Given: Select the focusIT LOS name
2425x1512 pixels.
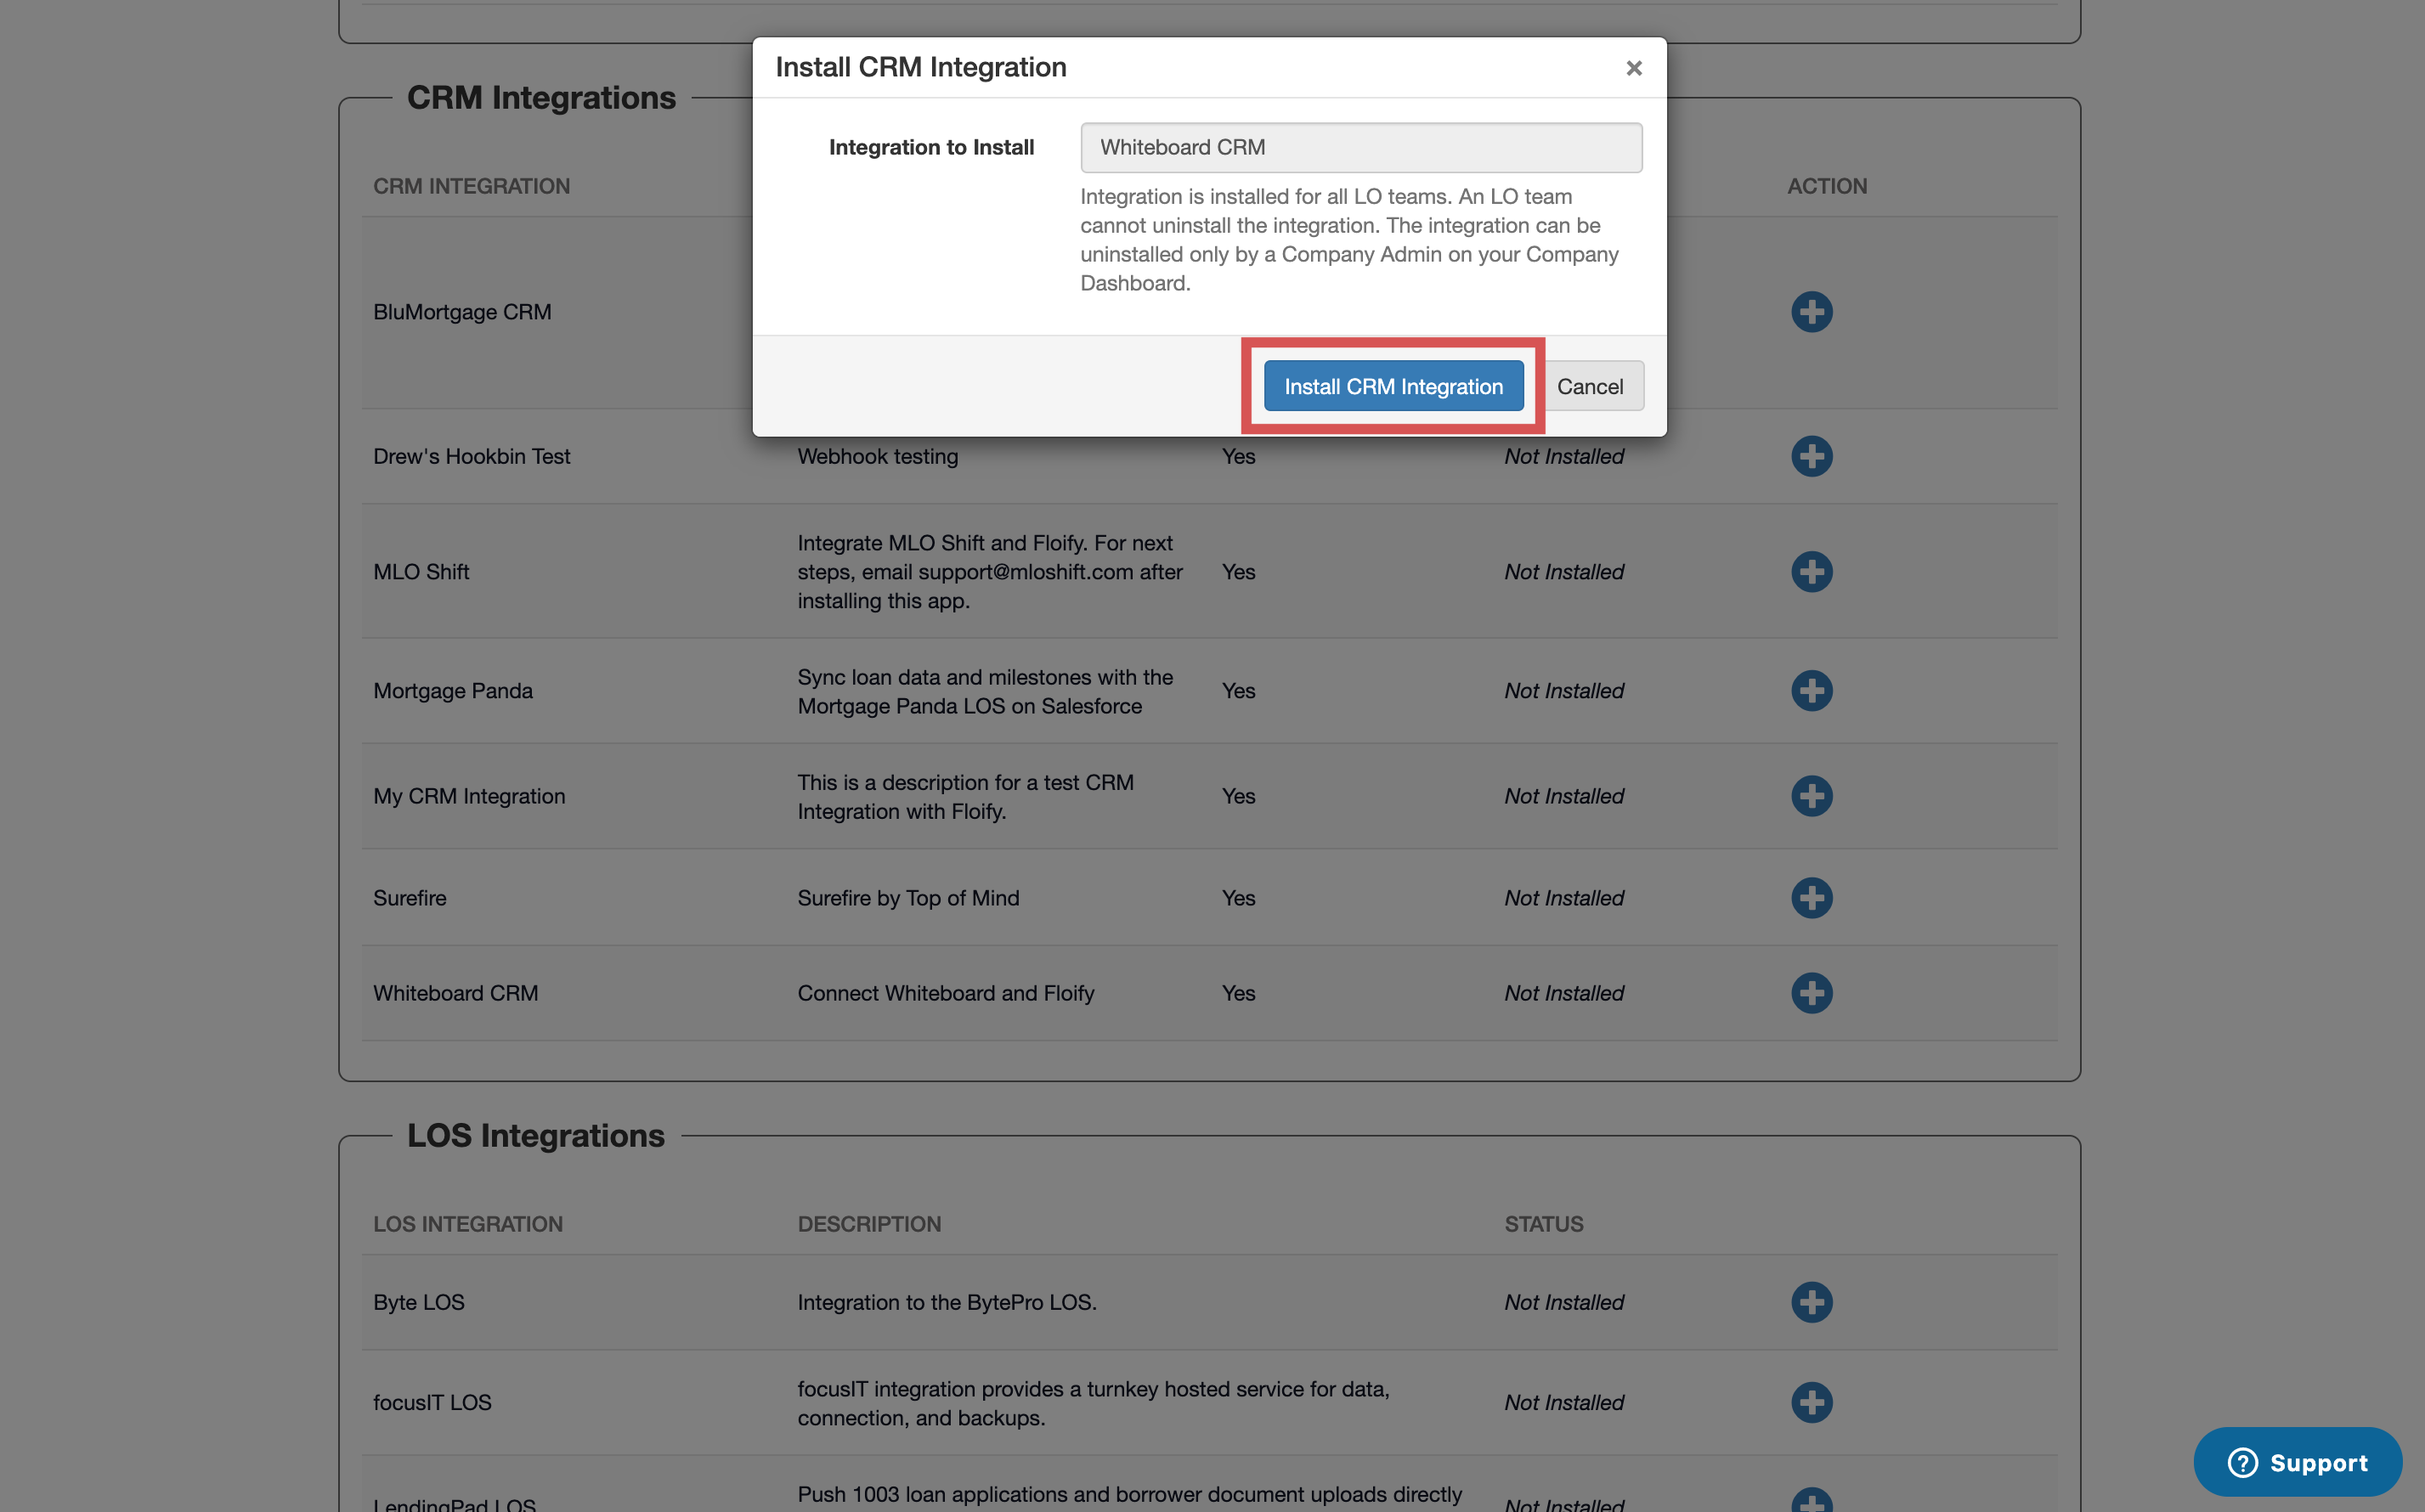Looking at the screenshot, I should pos(432,1402).
